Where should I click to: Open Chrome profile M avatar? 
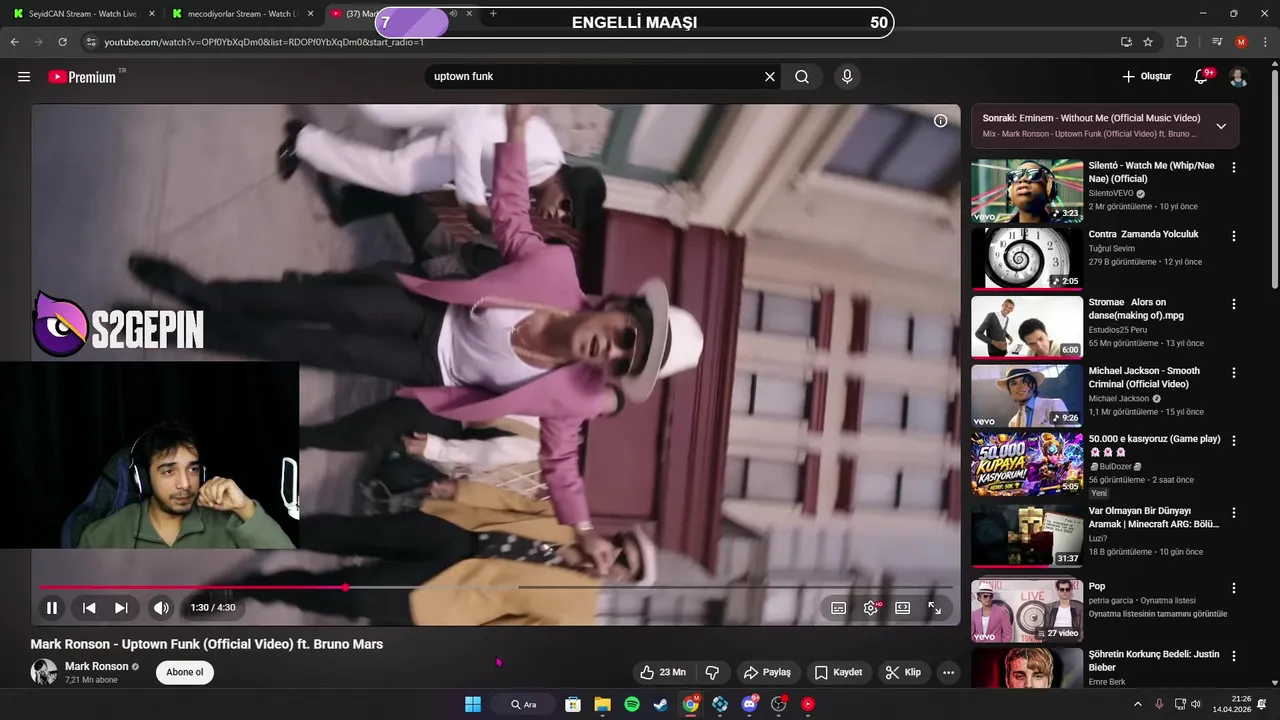pos(1241,42)
